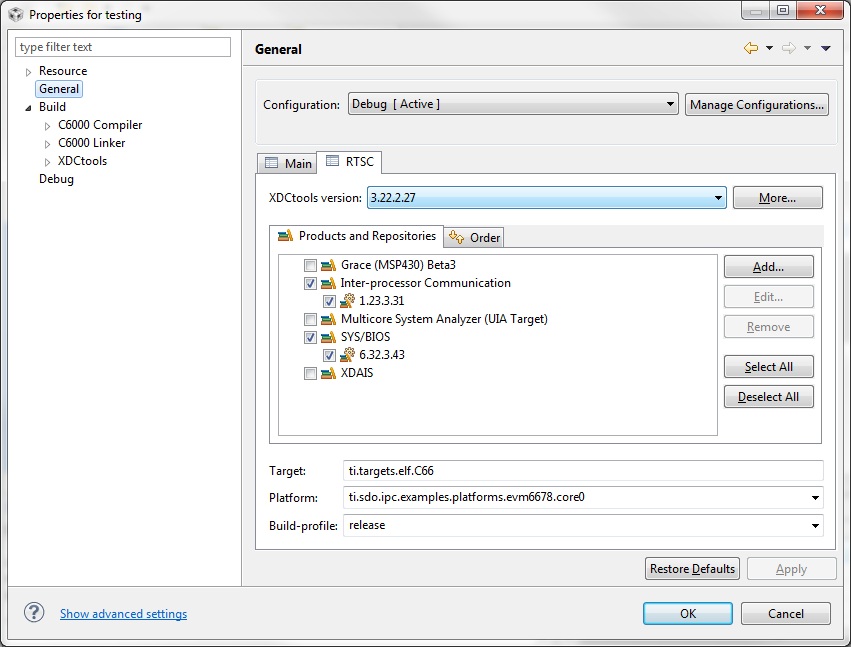The width and height of the screenshot is (851, 647).
Task: Open the XDCtools version dropdown
Action: click(547, 198)
